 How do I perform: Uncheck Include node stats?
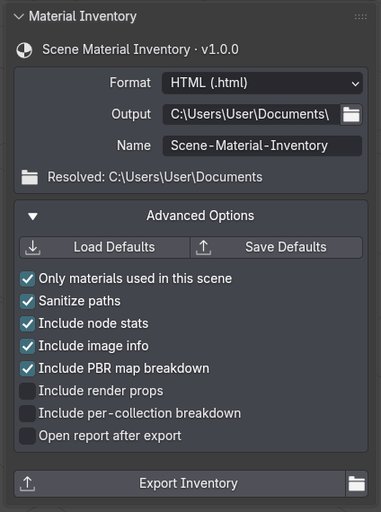coord(27,324)
